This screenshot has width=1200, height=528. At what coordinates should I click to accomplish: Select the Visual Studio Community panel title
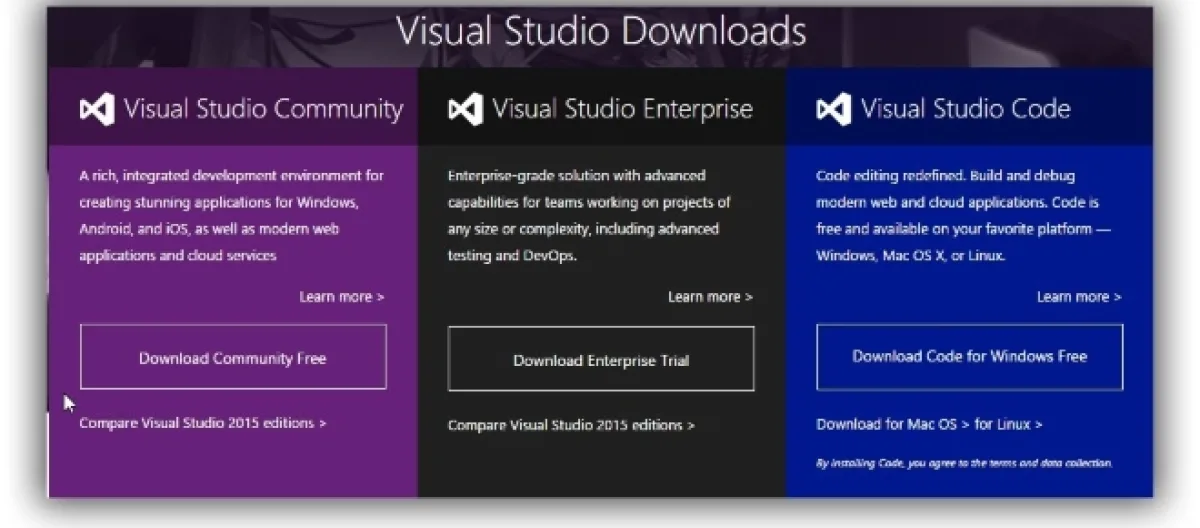pos(263,109)
